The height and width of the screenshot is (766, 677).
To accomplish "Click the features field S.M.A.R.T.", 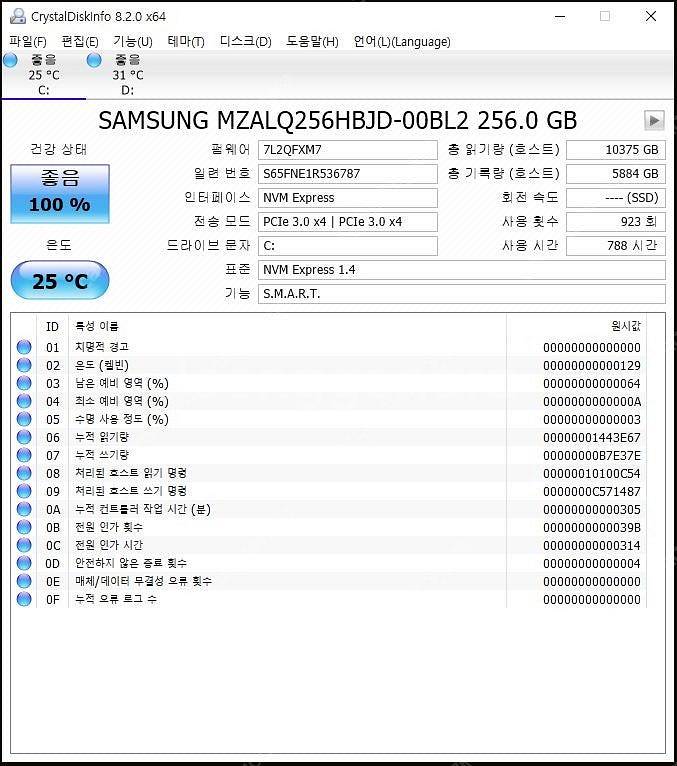I will pyautogui.click(x=462, y=294).
